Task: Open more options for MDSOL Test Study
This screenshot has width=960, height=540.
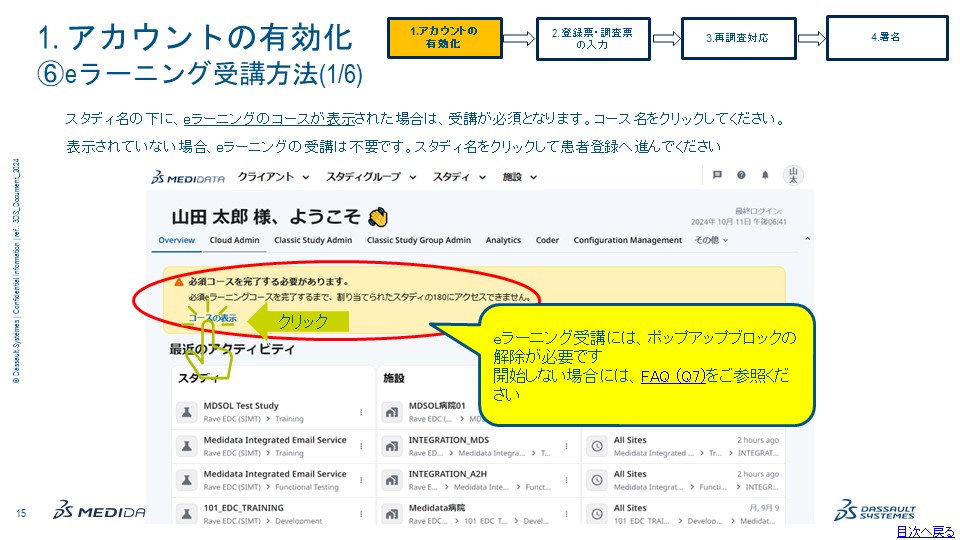Action: [x=361, y=412]
